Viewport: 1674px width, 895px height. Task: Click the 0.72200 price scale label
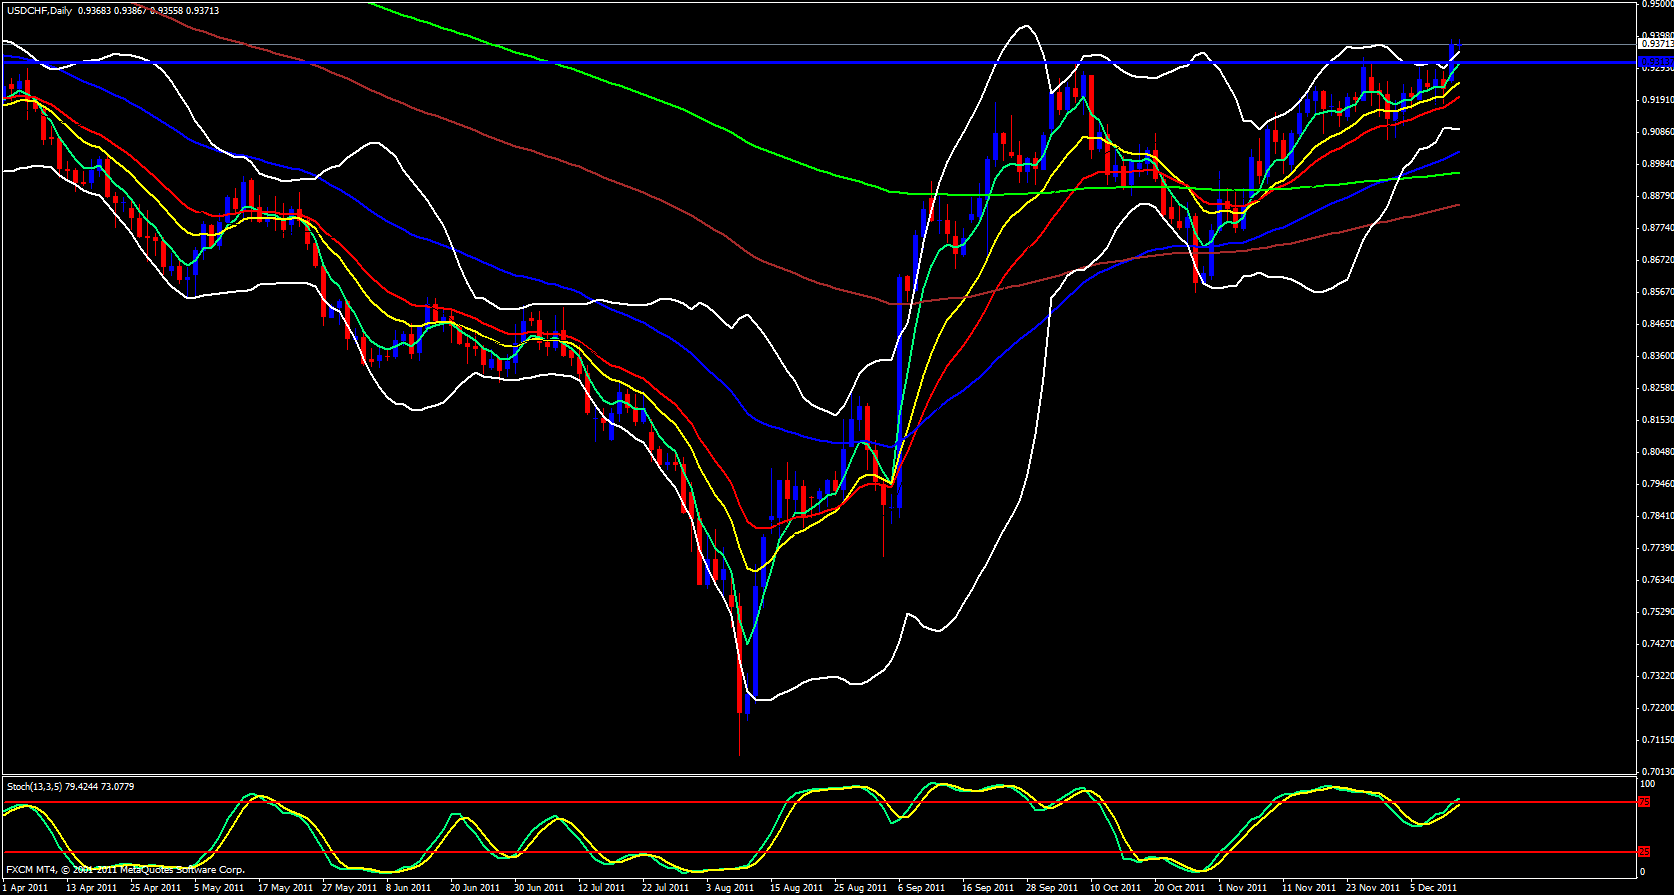(x=1656, y=708)
